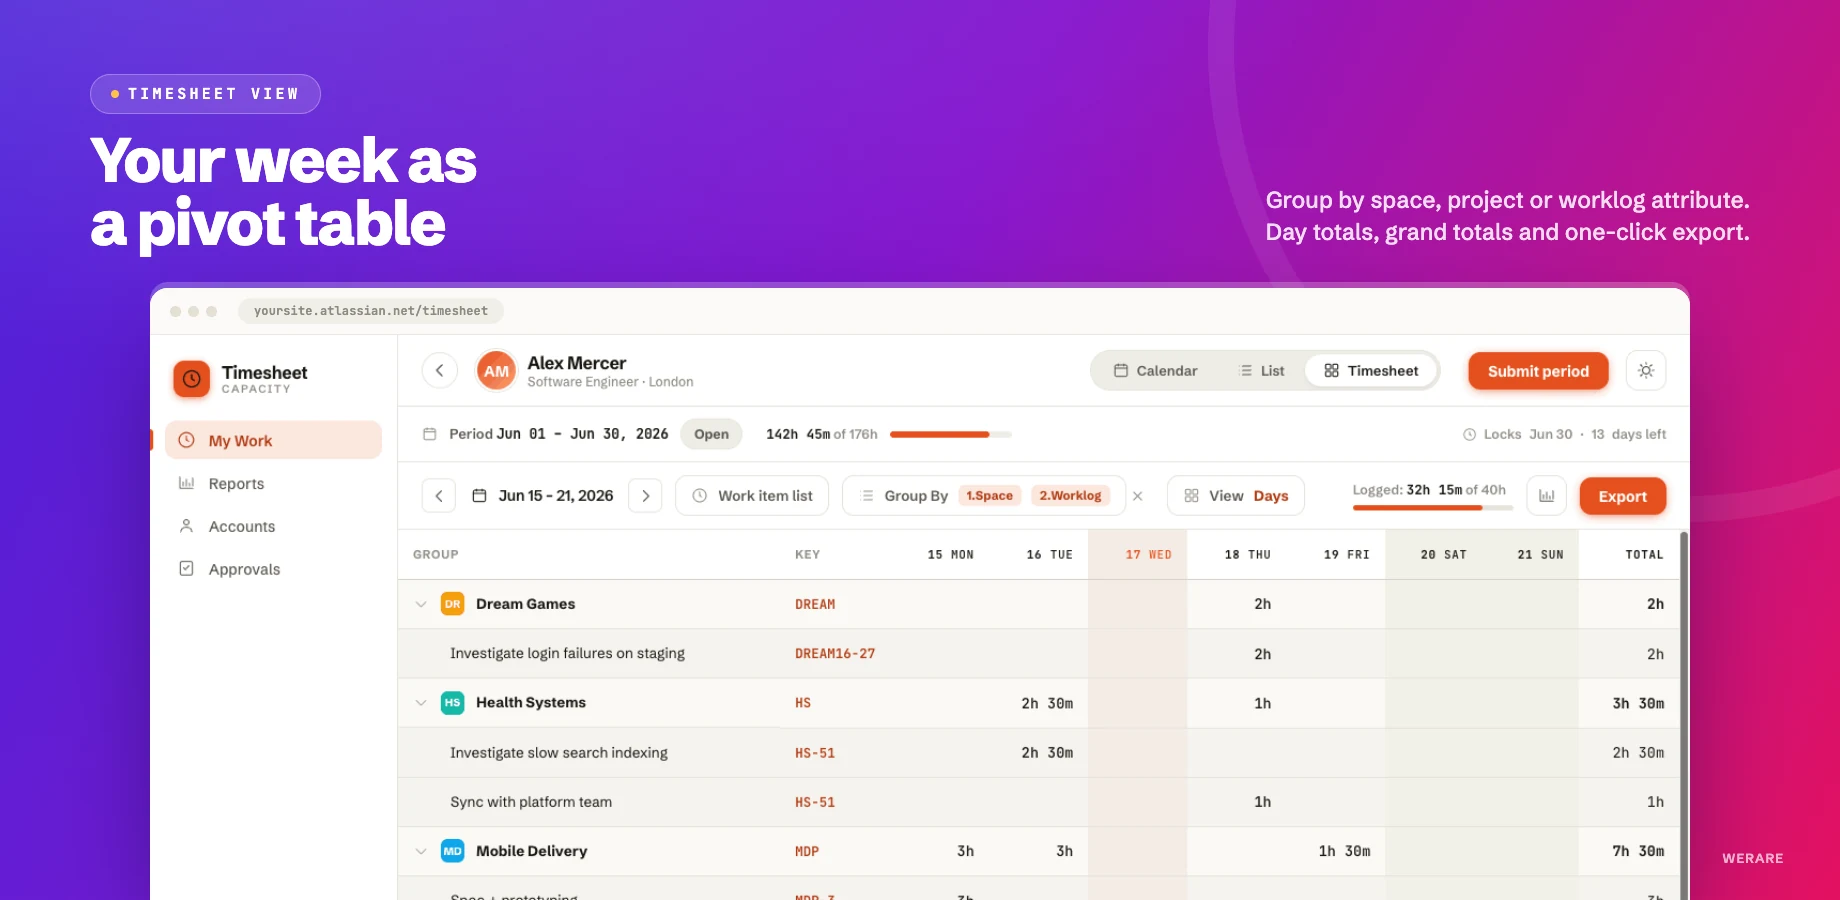The width and height of the screenshot is (1840, 900).
Task: Click the Submit period button
Action: (x=1538, y=371)
